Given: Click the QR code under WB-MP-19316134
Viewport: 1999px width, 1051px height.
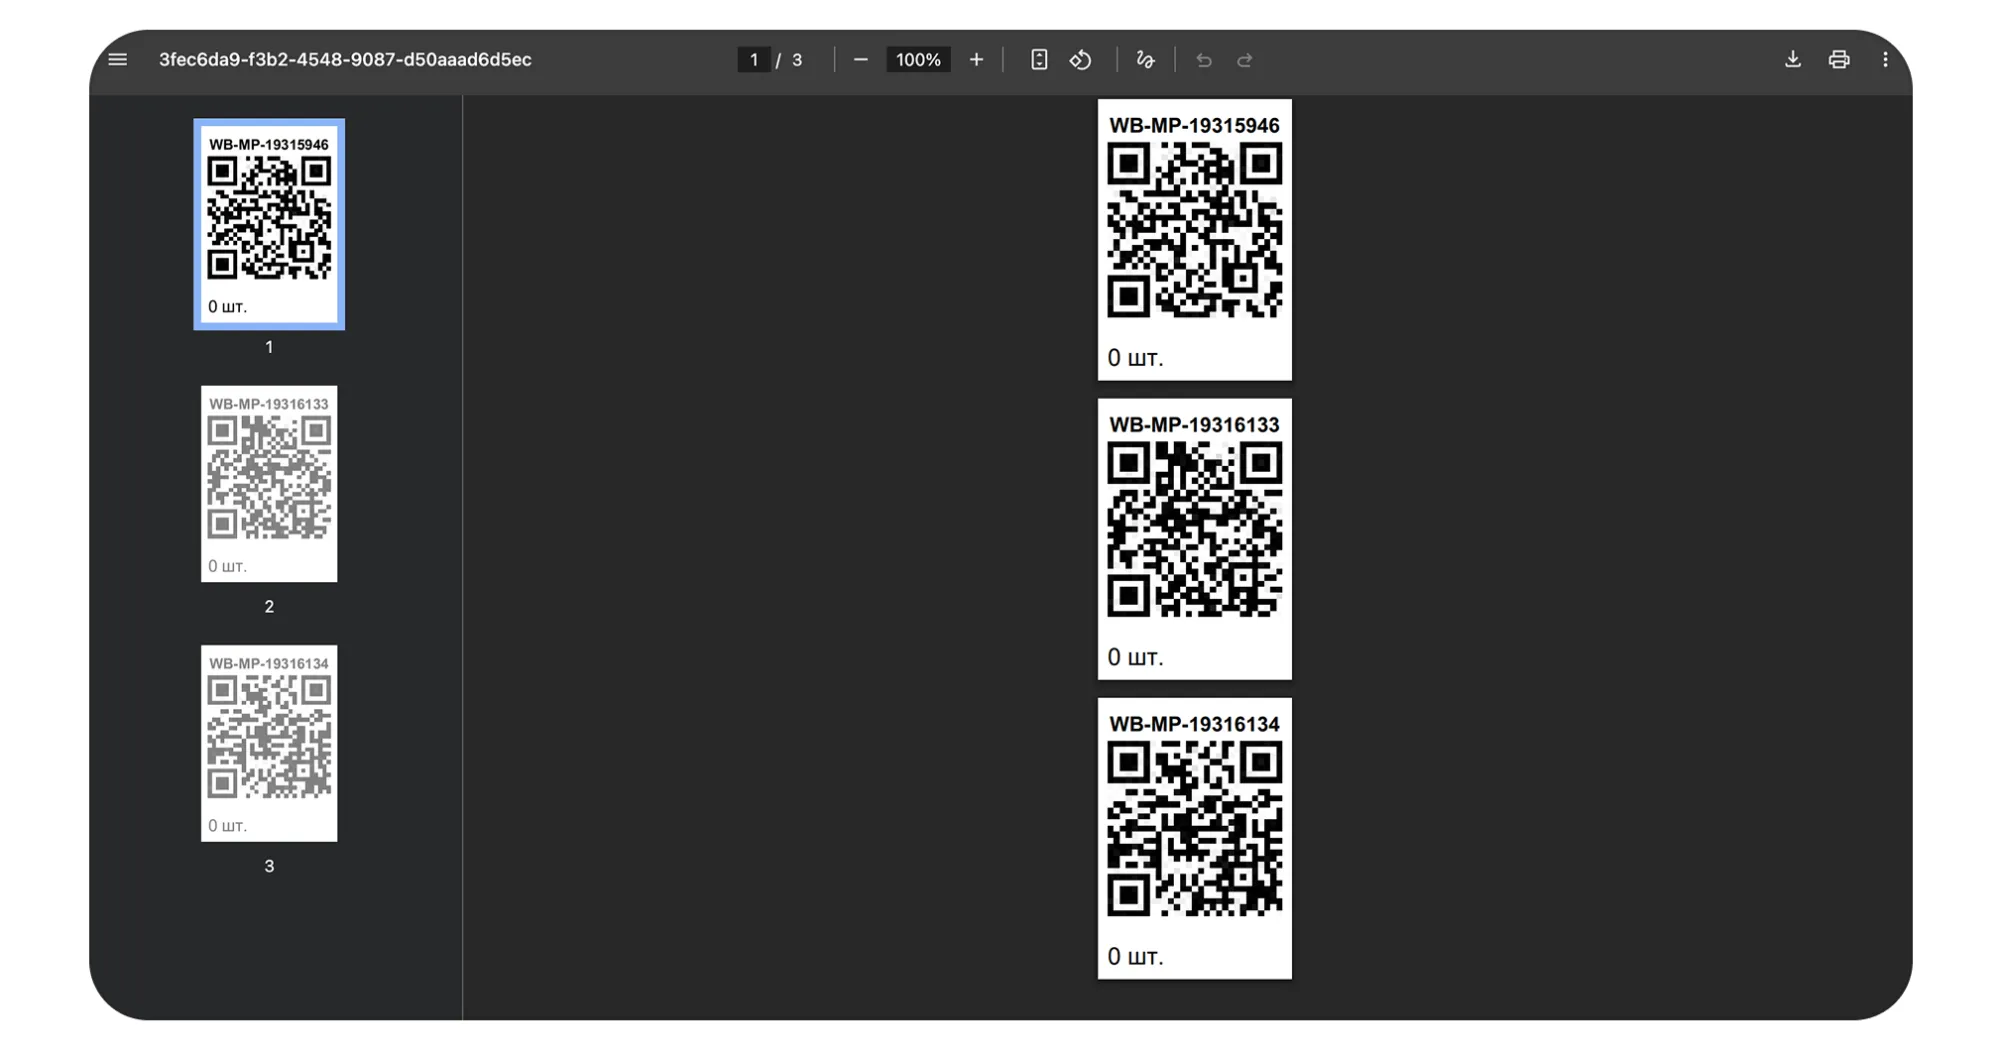Looking at the screenshot, I should click(x=1194, y=829).
